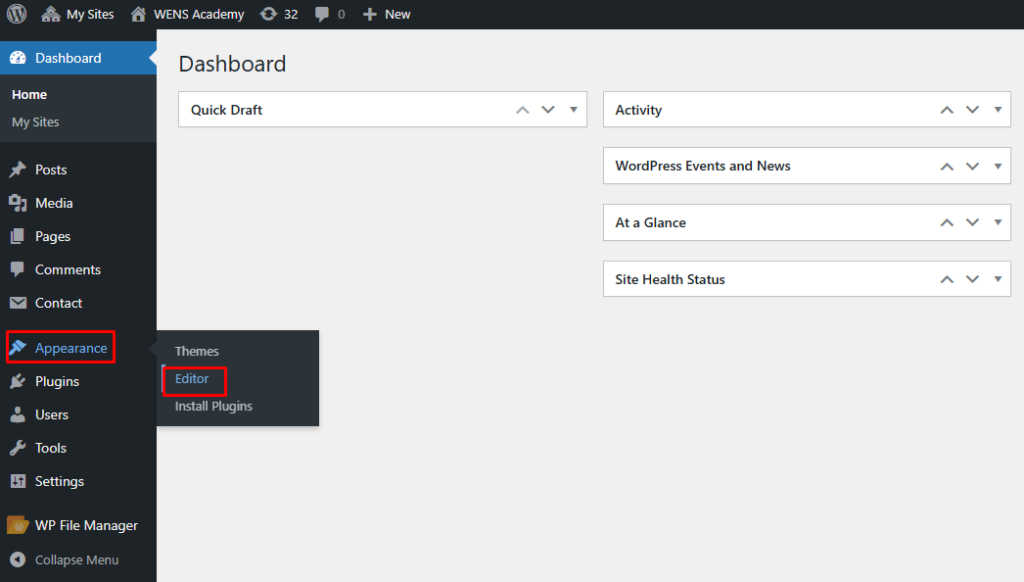Viewport: 1024px width, 582px height.
Task: Open the comments bubble icon in admin bar
Action: (x=321, y=14)
